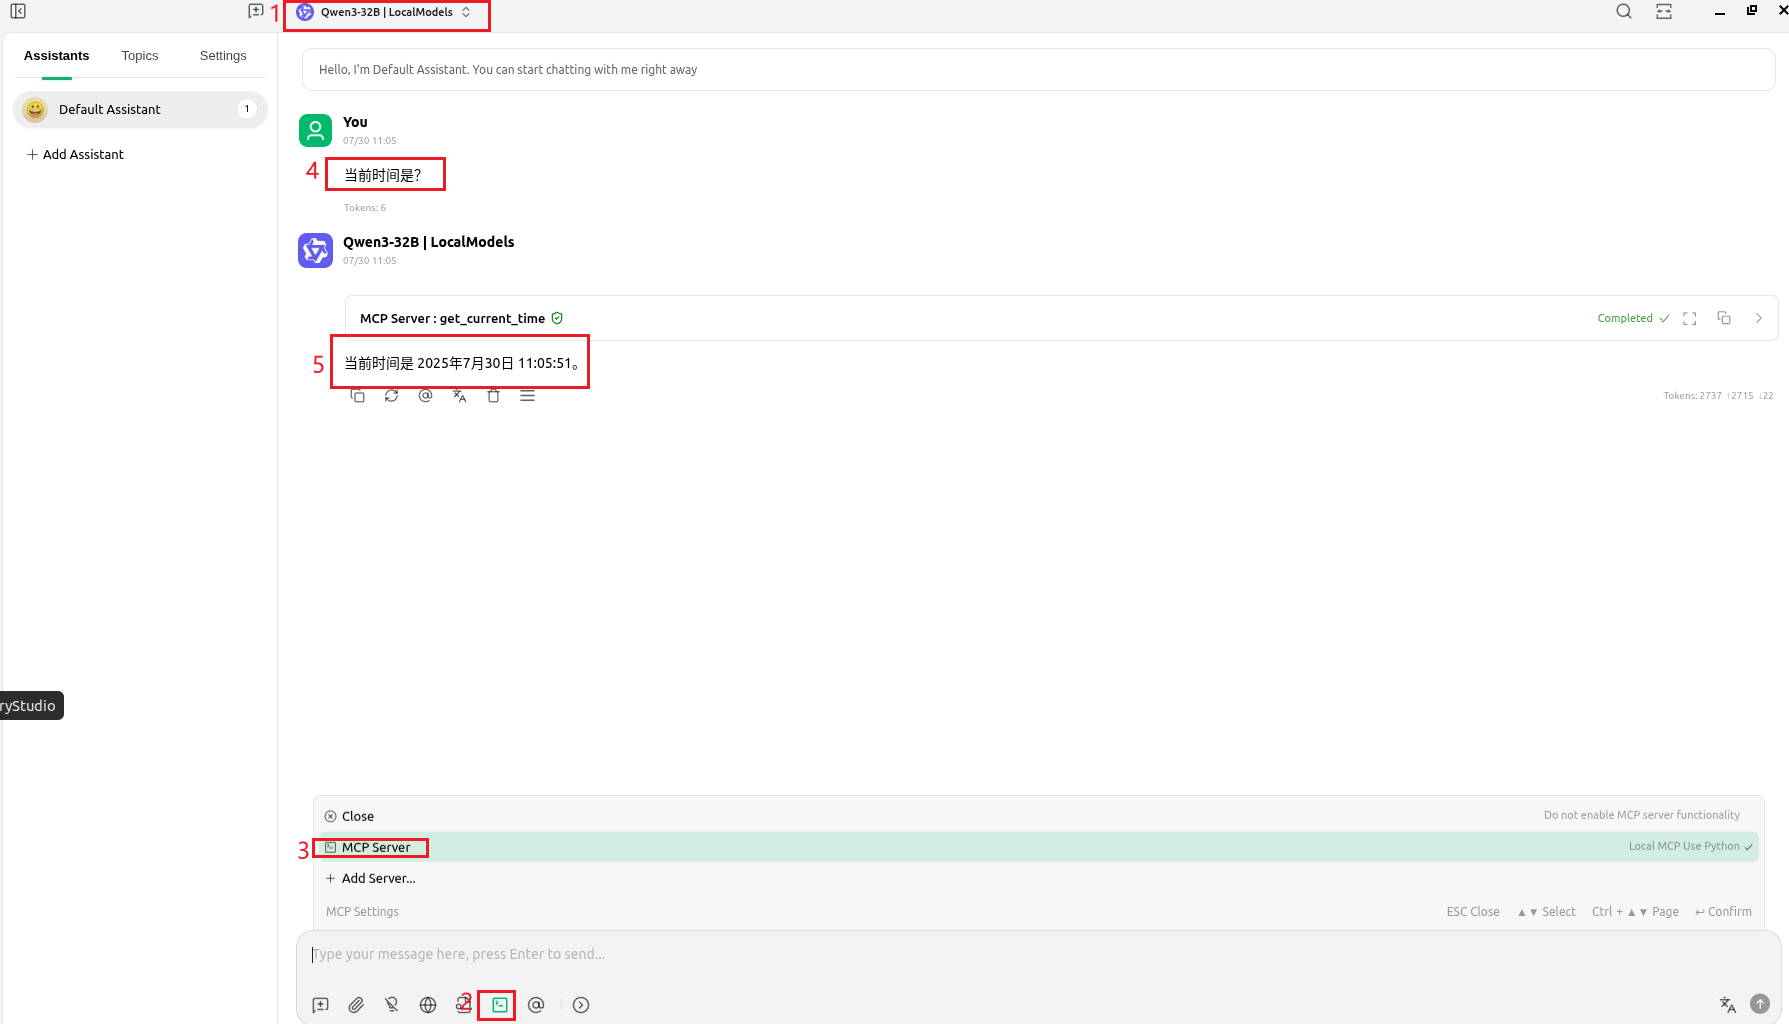Viewport: 1789px width, 1024px height.
Task: Expand MCP tool result fullscreen icon
Action: [1690, 318]
